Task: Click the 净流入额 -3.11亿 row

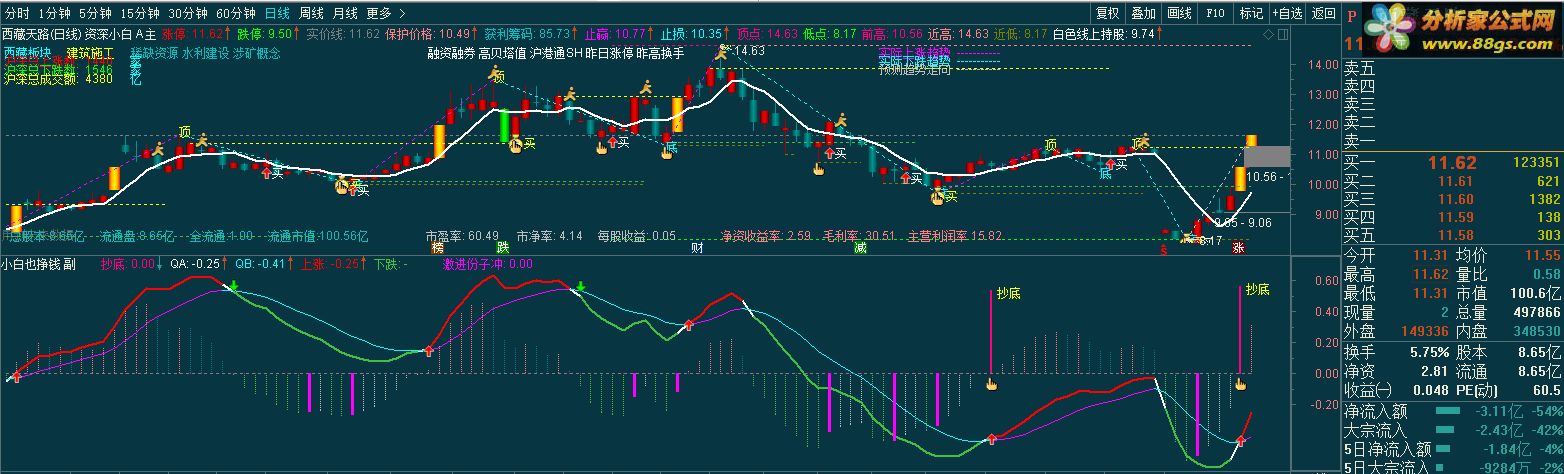Action: tap(1452, 410)
